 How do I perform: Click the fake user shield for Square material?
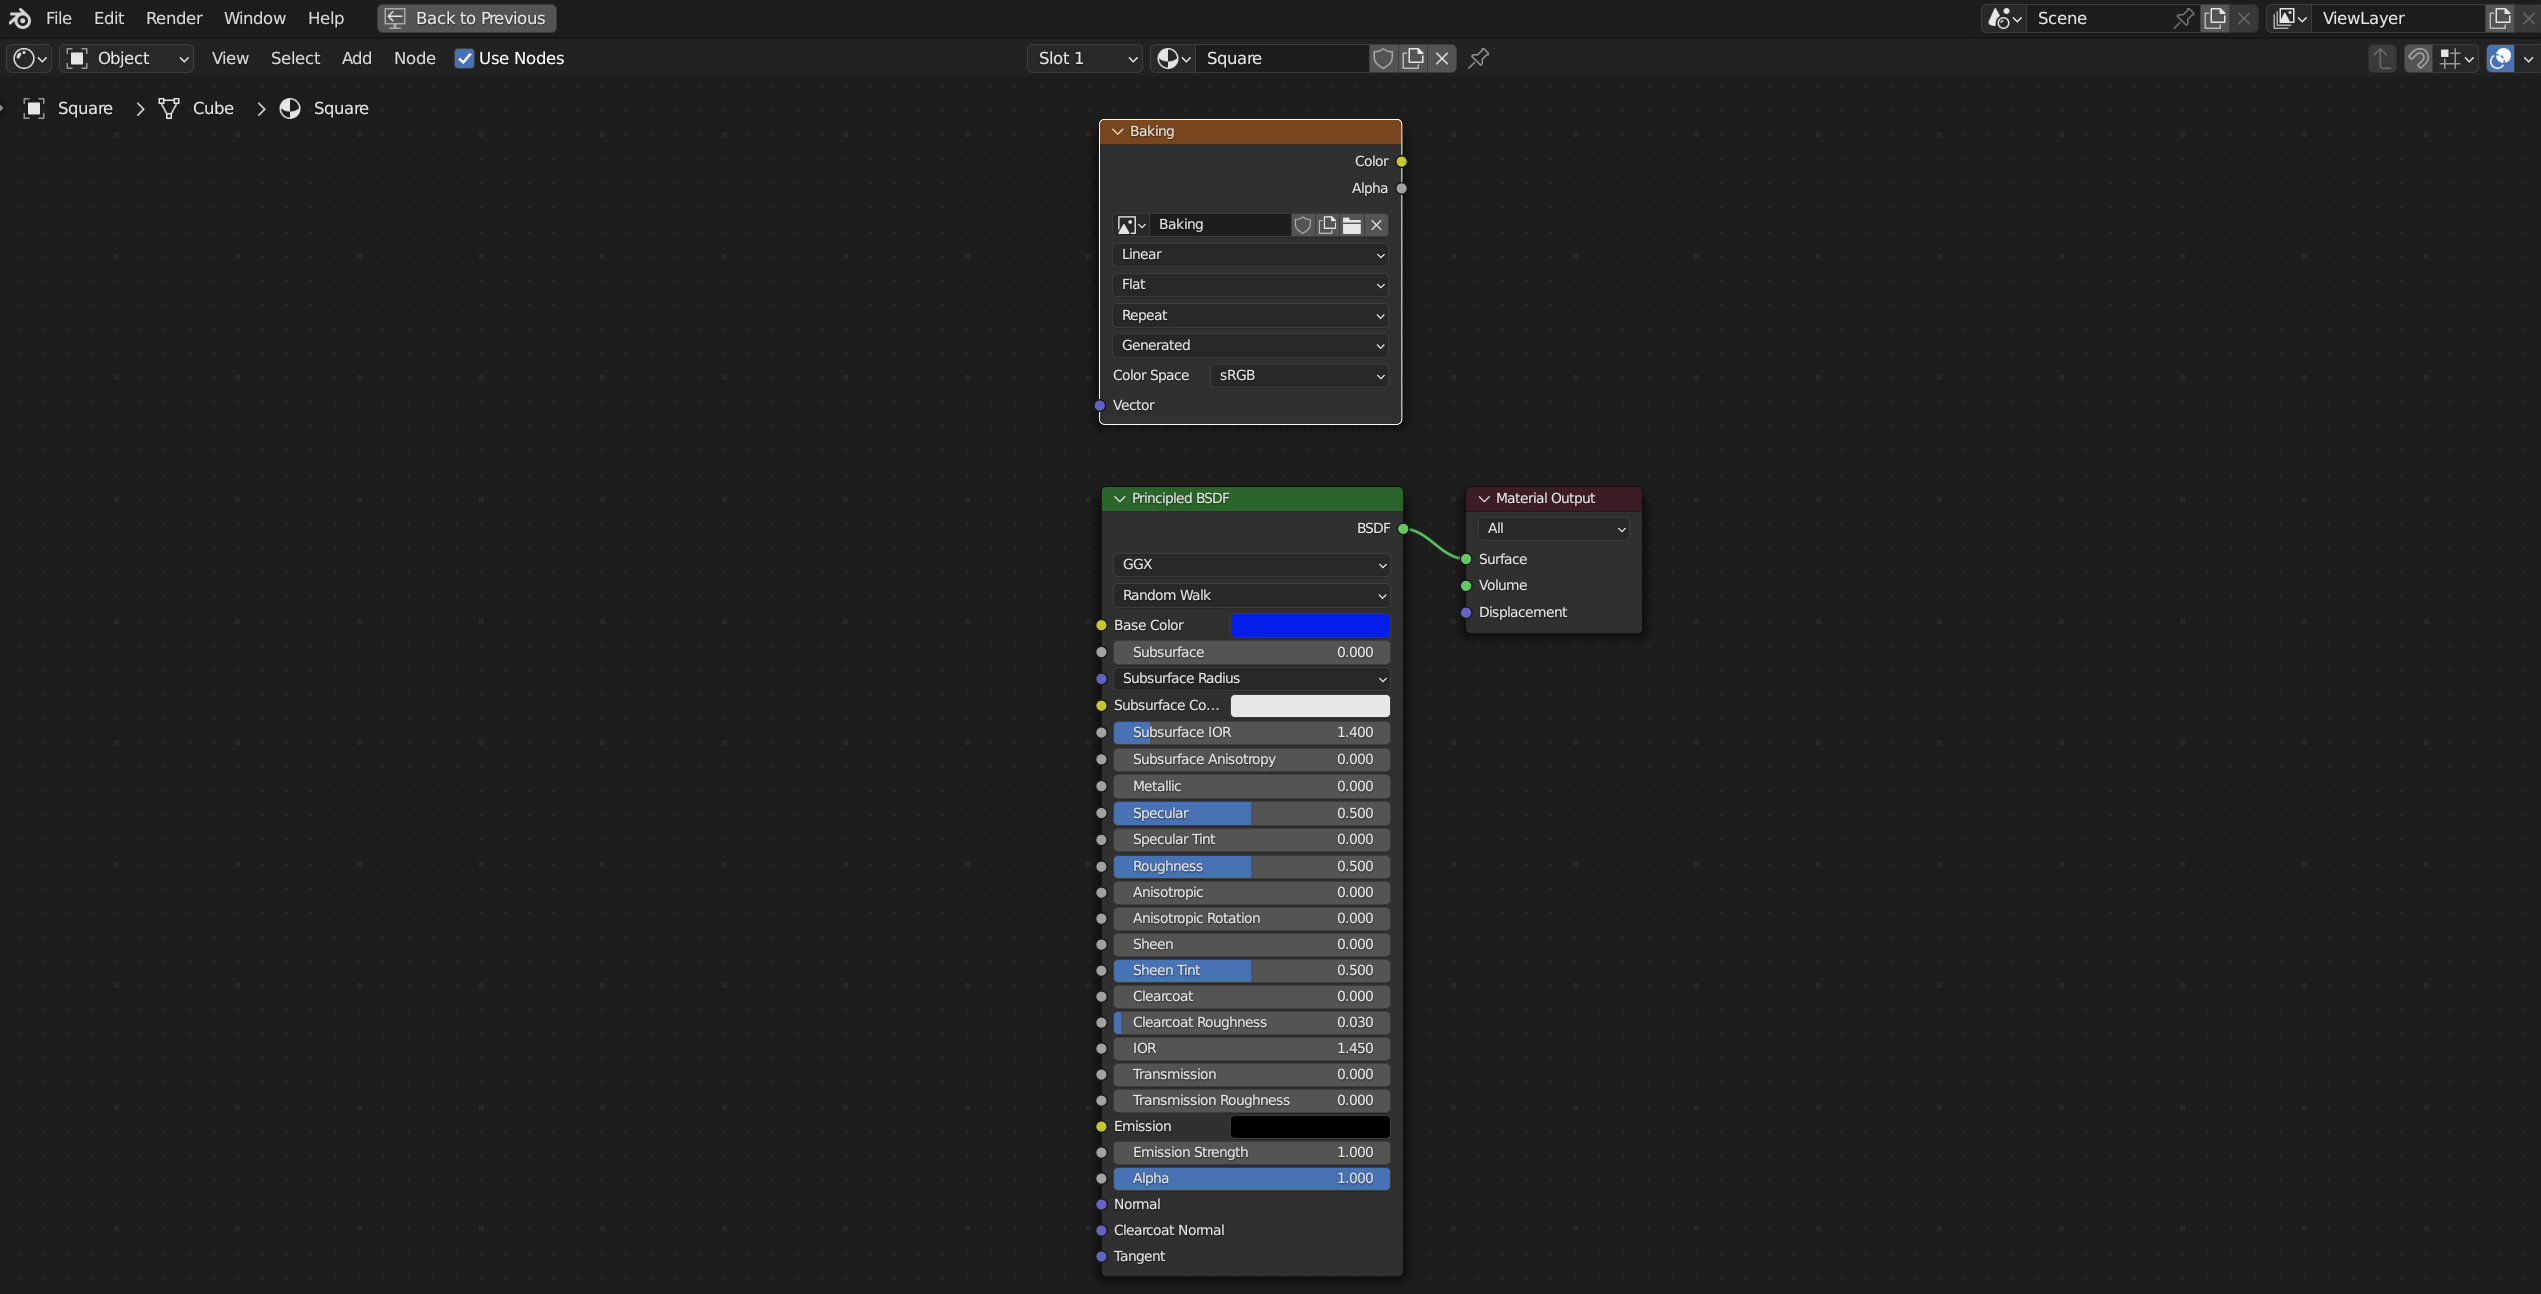(x=1383, y=59)
